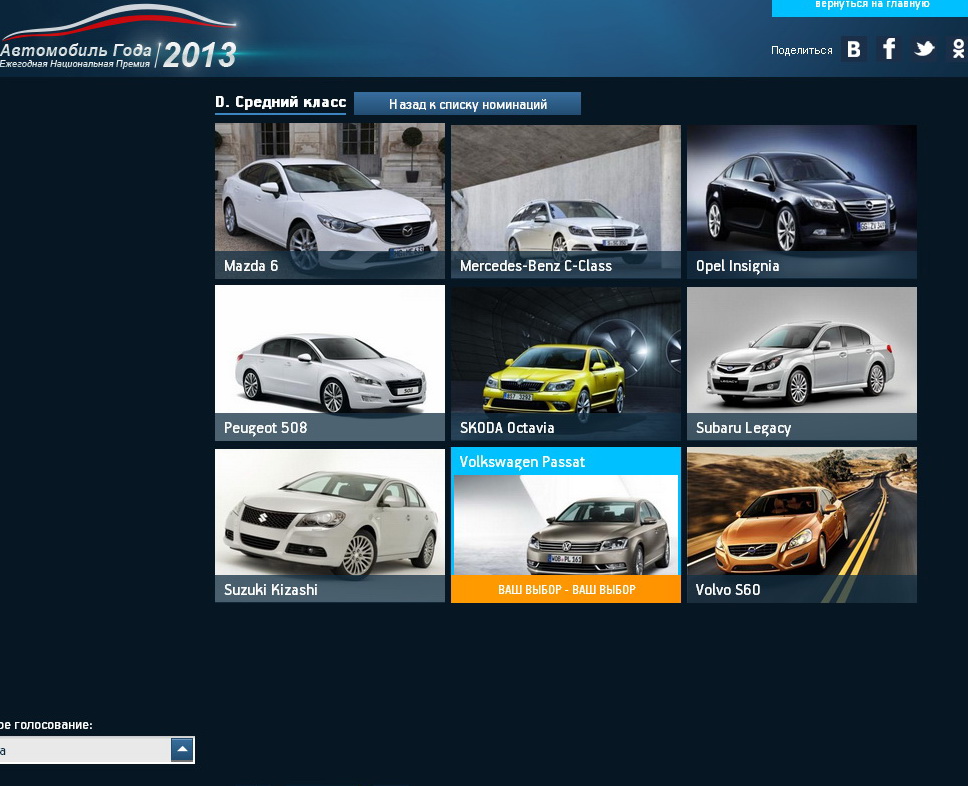Click the 'Peugeot 508' caption
This screenshot has width=968, height=786.
pyautogui.click(x=265, y=428)
